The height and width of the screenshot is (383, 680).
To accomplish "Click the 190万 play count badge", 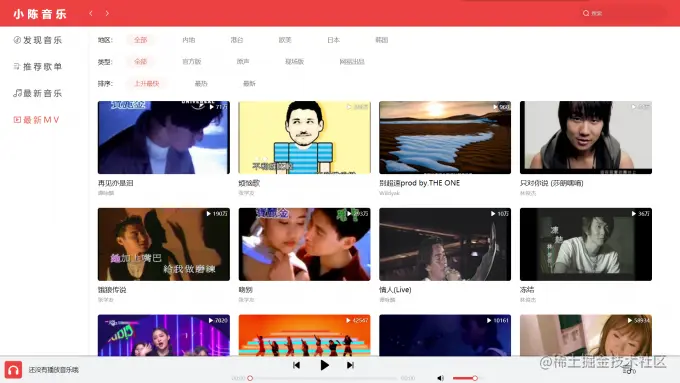I will [217, 213].
